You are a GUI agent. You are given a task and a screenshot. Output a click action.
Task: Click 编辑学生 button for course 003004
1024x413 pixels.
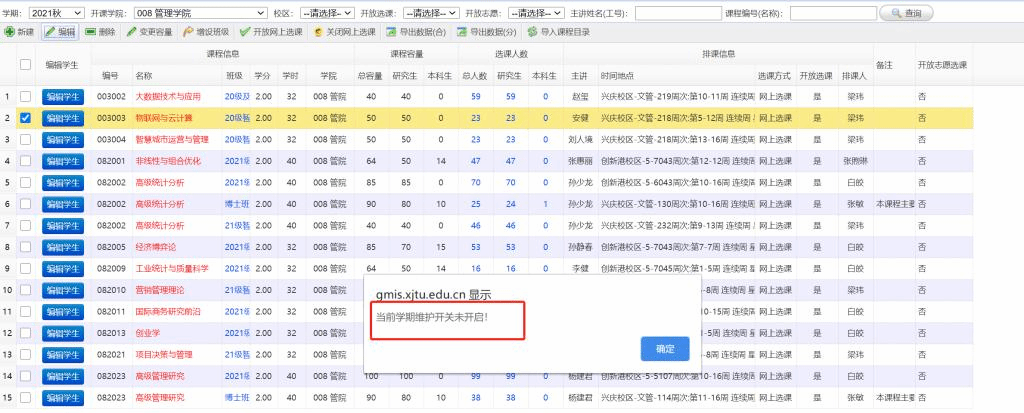[x=62, y=139]
